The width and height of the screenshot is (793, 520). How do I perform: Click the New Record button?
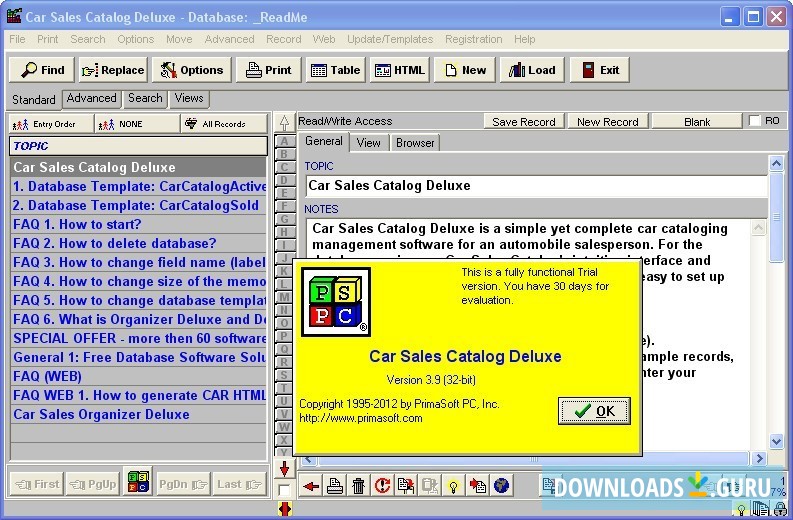[607, 122]
